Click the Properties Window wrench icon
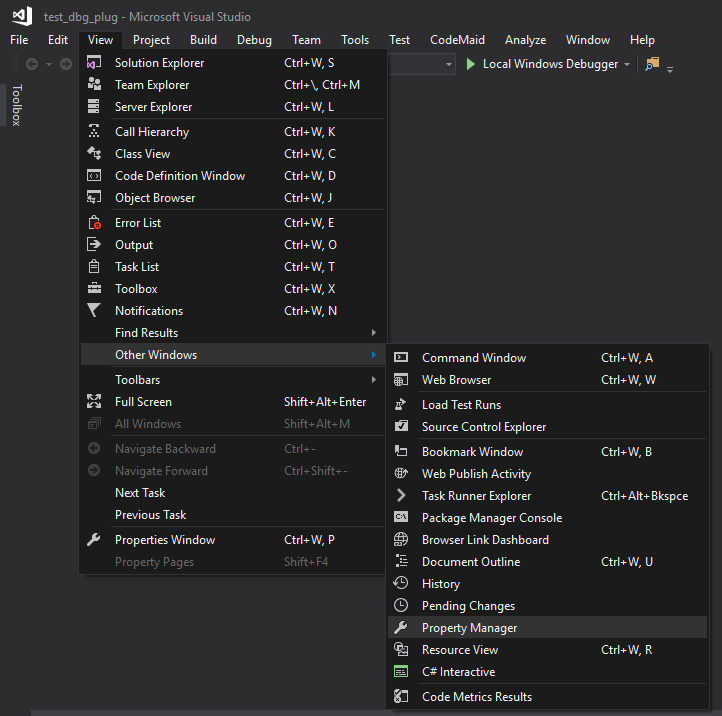 [x=94, y=540]
